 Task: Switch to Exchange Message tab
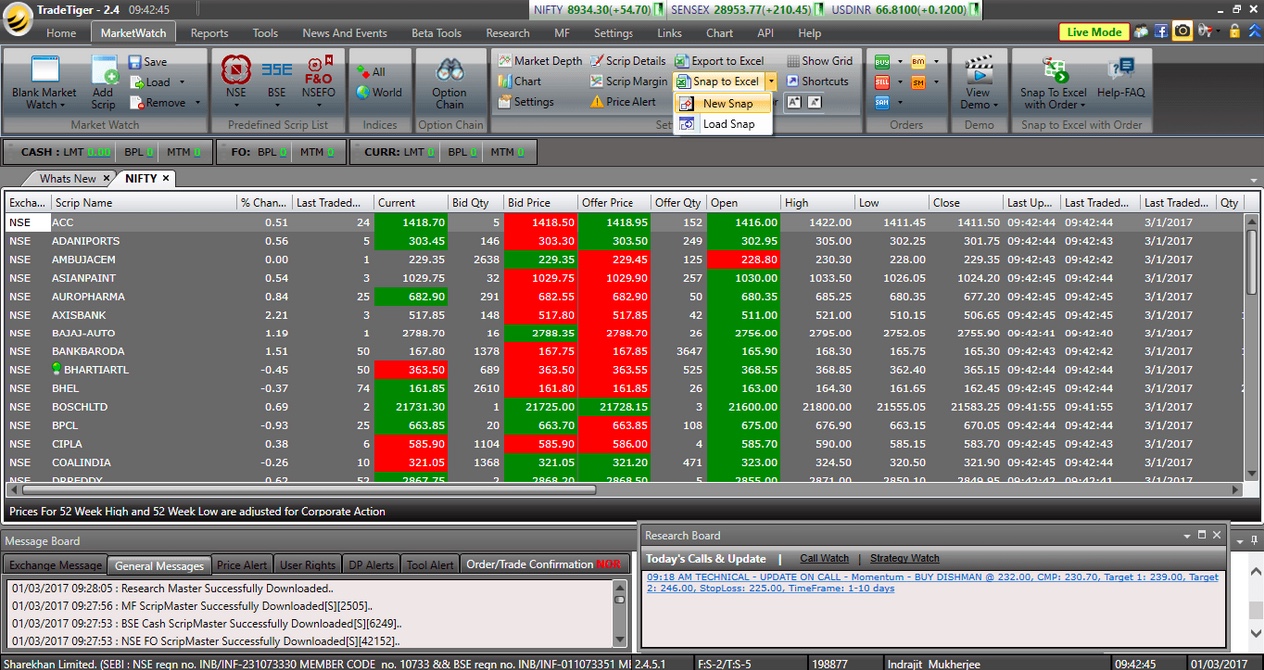(56, 565)
